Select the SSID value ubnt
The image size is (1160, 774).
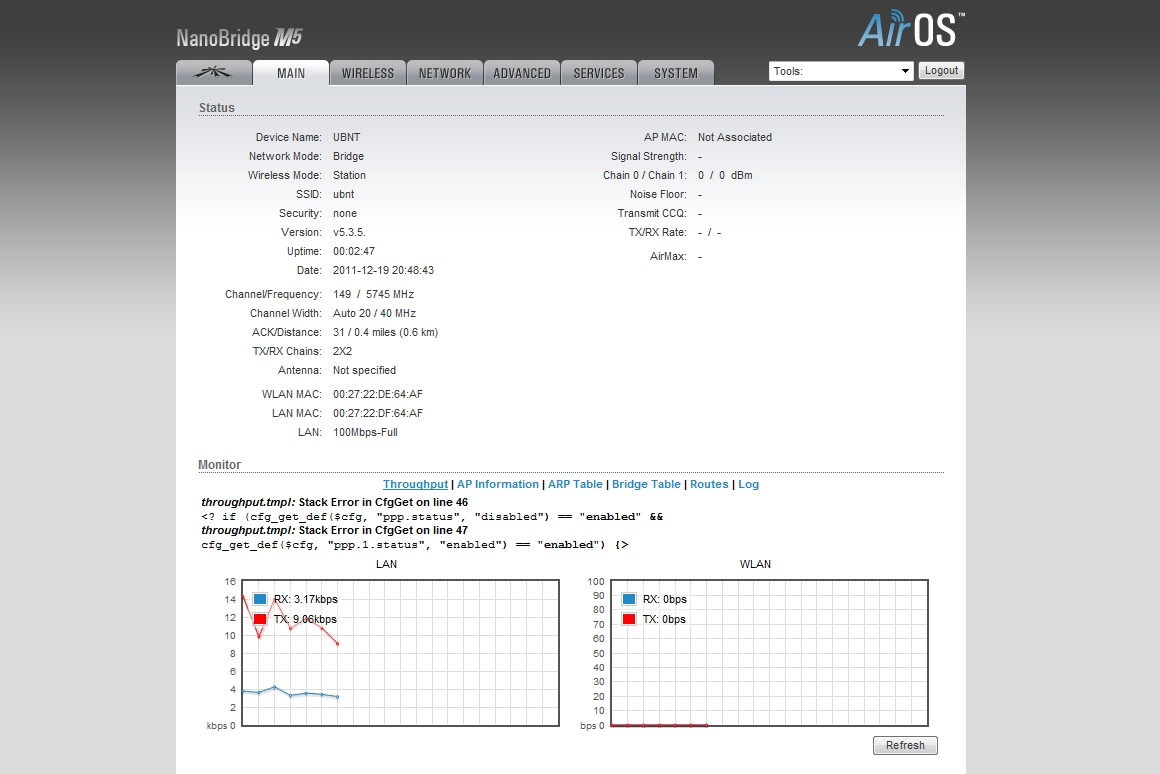click(x=343, y=194)
